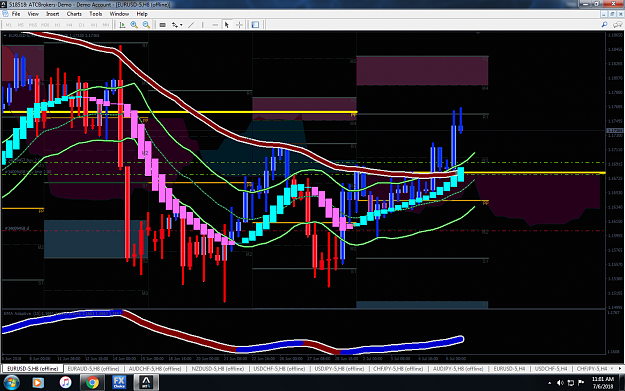Switch to USDJPY-5,H8 chart tab
This screenshot has width=625, height=391.
[x=339, y=369]
